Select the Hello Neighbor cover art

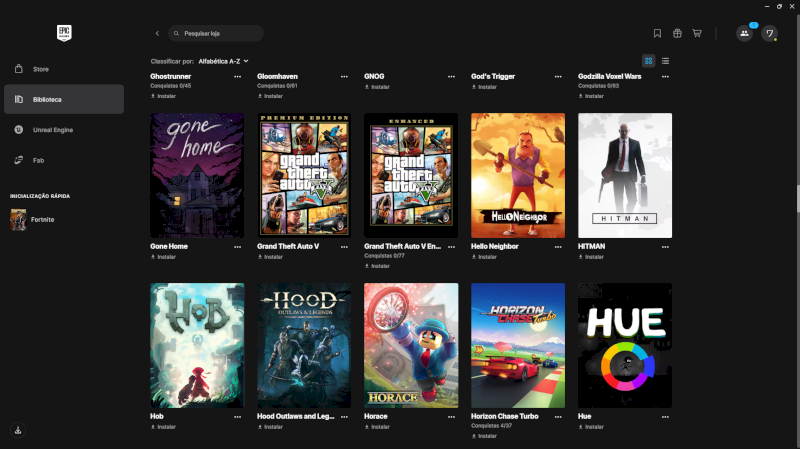click(518, 176)
